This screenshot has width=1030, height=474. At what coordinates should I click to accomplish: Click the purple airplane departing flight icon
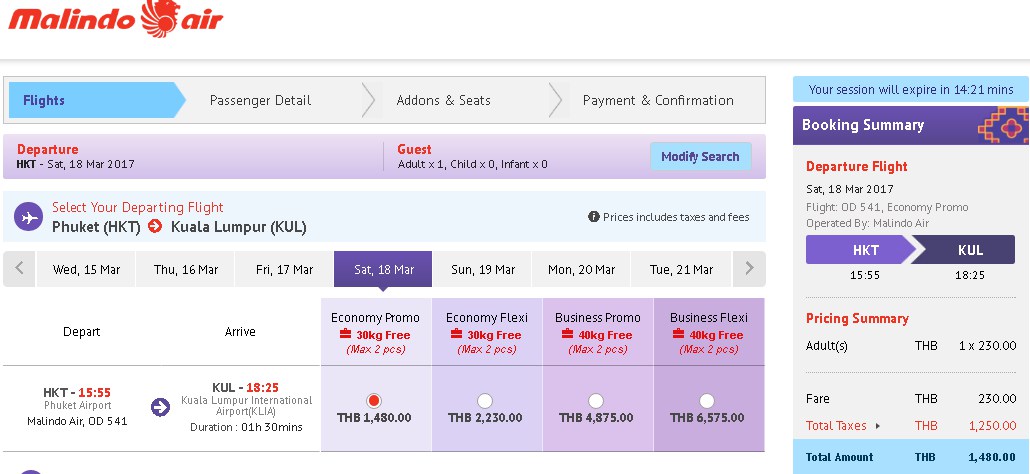[28, 217]
